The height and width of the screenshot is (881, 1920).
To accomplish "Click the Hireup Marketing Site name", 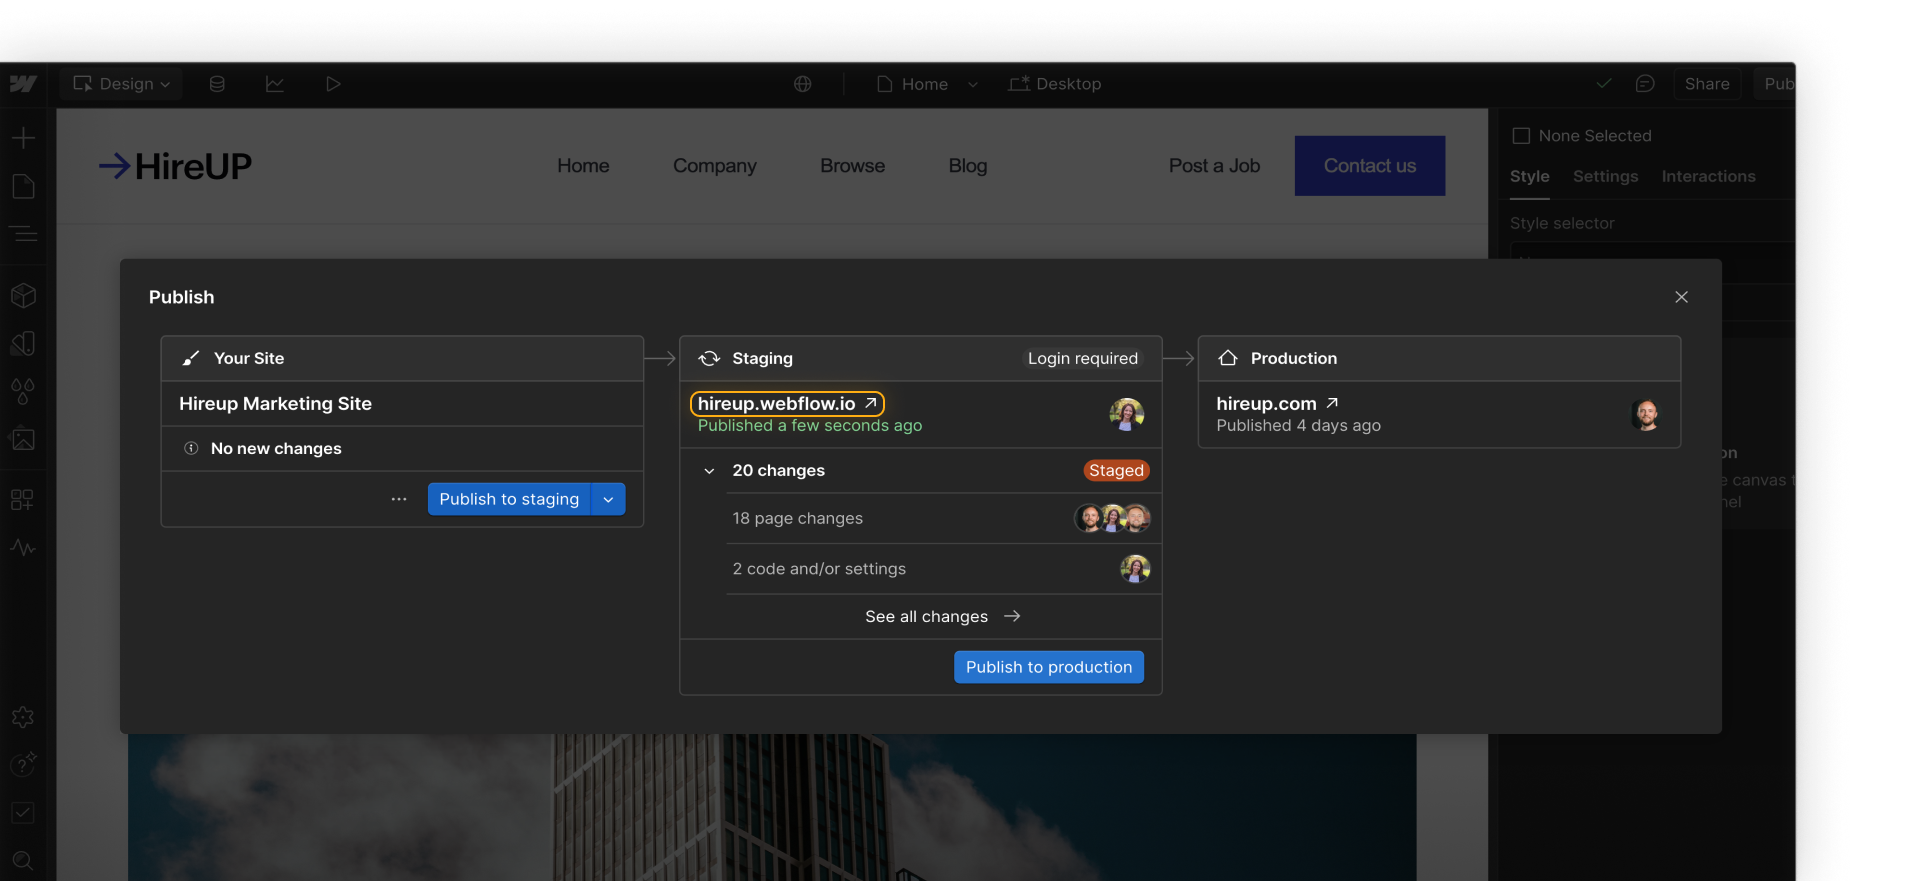I will point(275,403).
